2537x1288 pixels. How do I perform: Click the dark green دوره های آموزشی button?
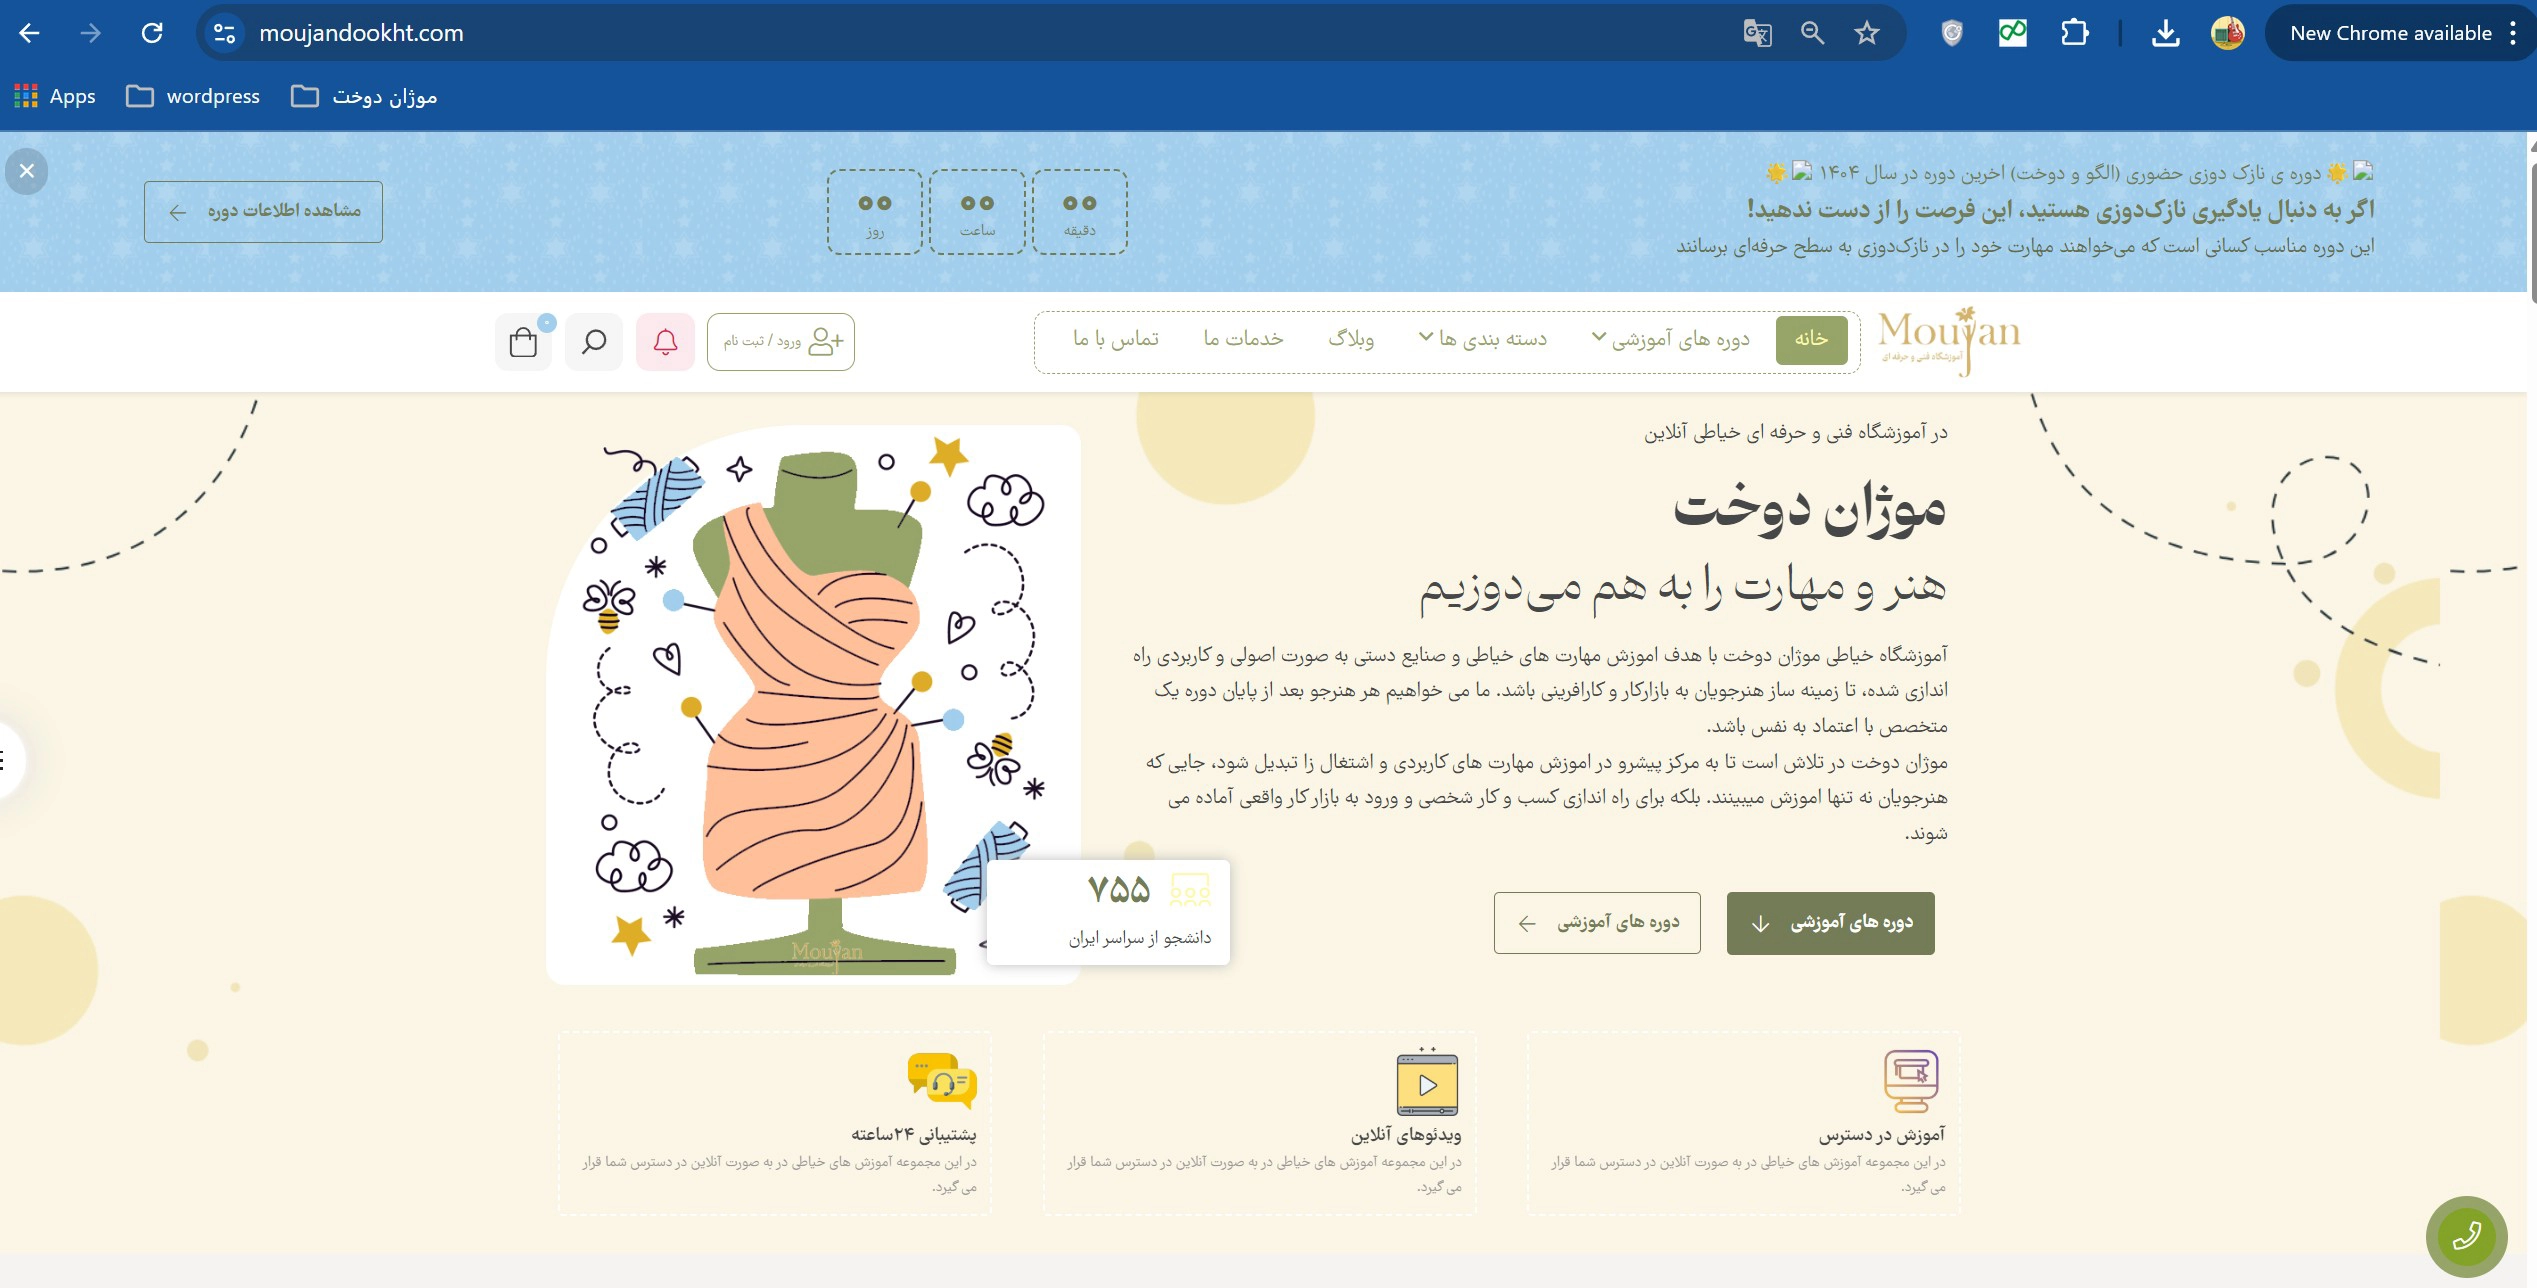[1830, 923]
